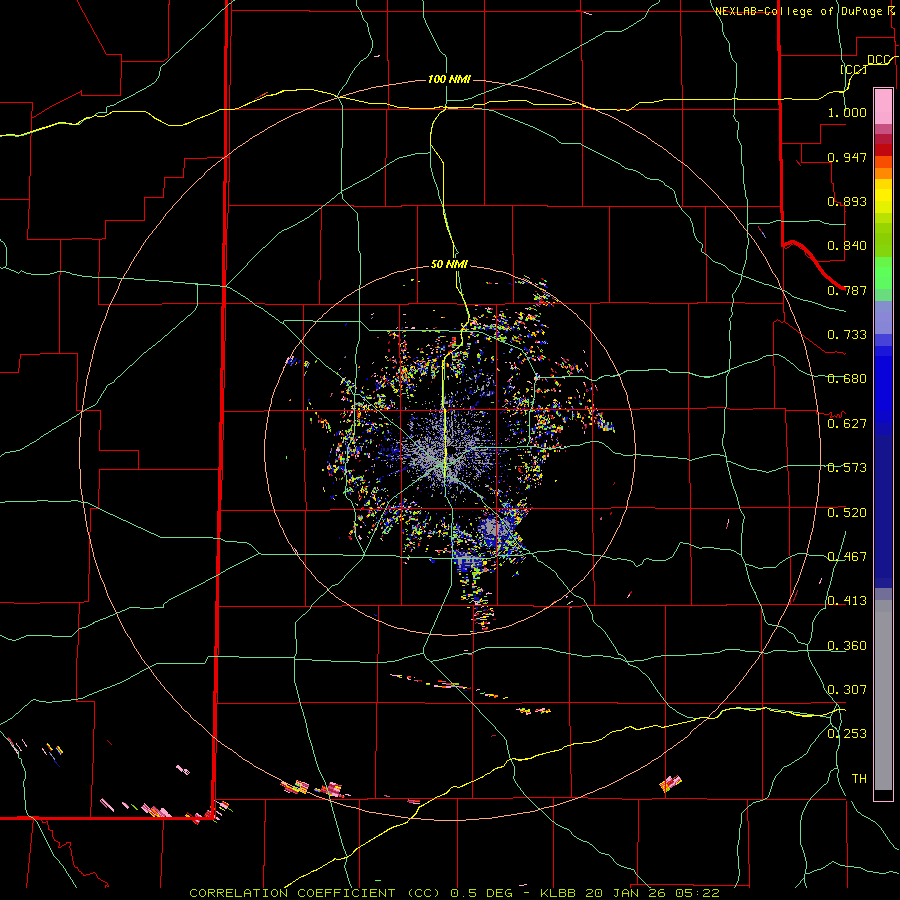Screen dimensions: 900x900
Task: Click the 0.680 value on the color scale
Action: click(847, 379)
